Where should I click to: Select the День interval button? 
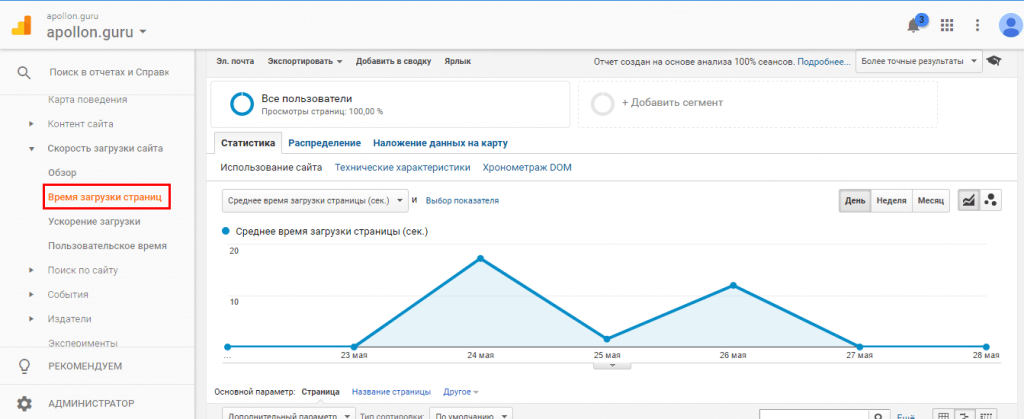coord(855,201)
